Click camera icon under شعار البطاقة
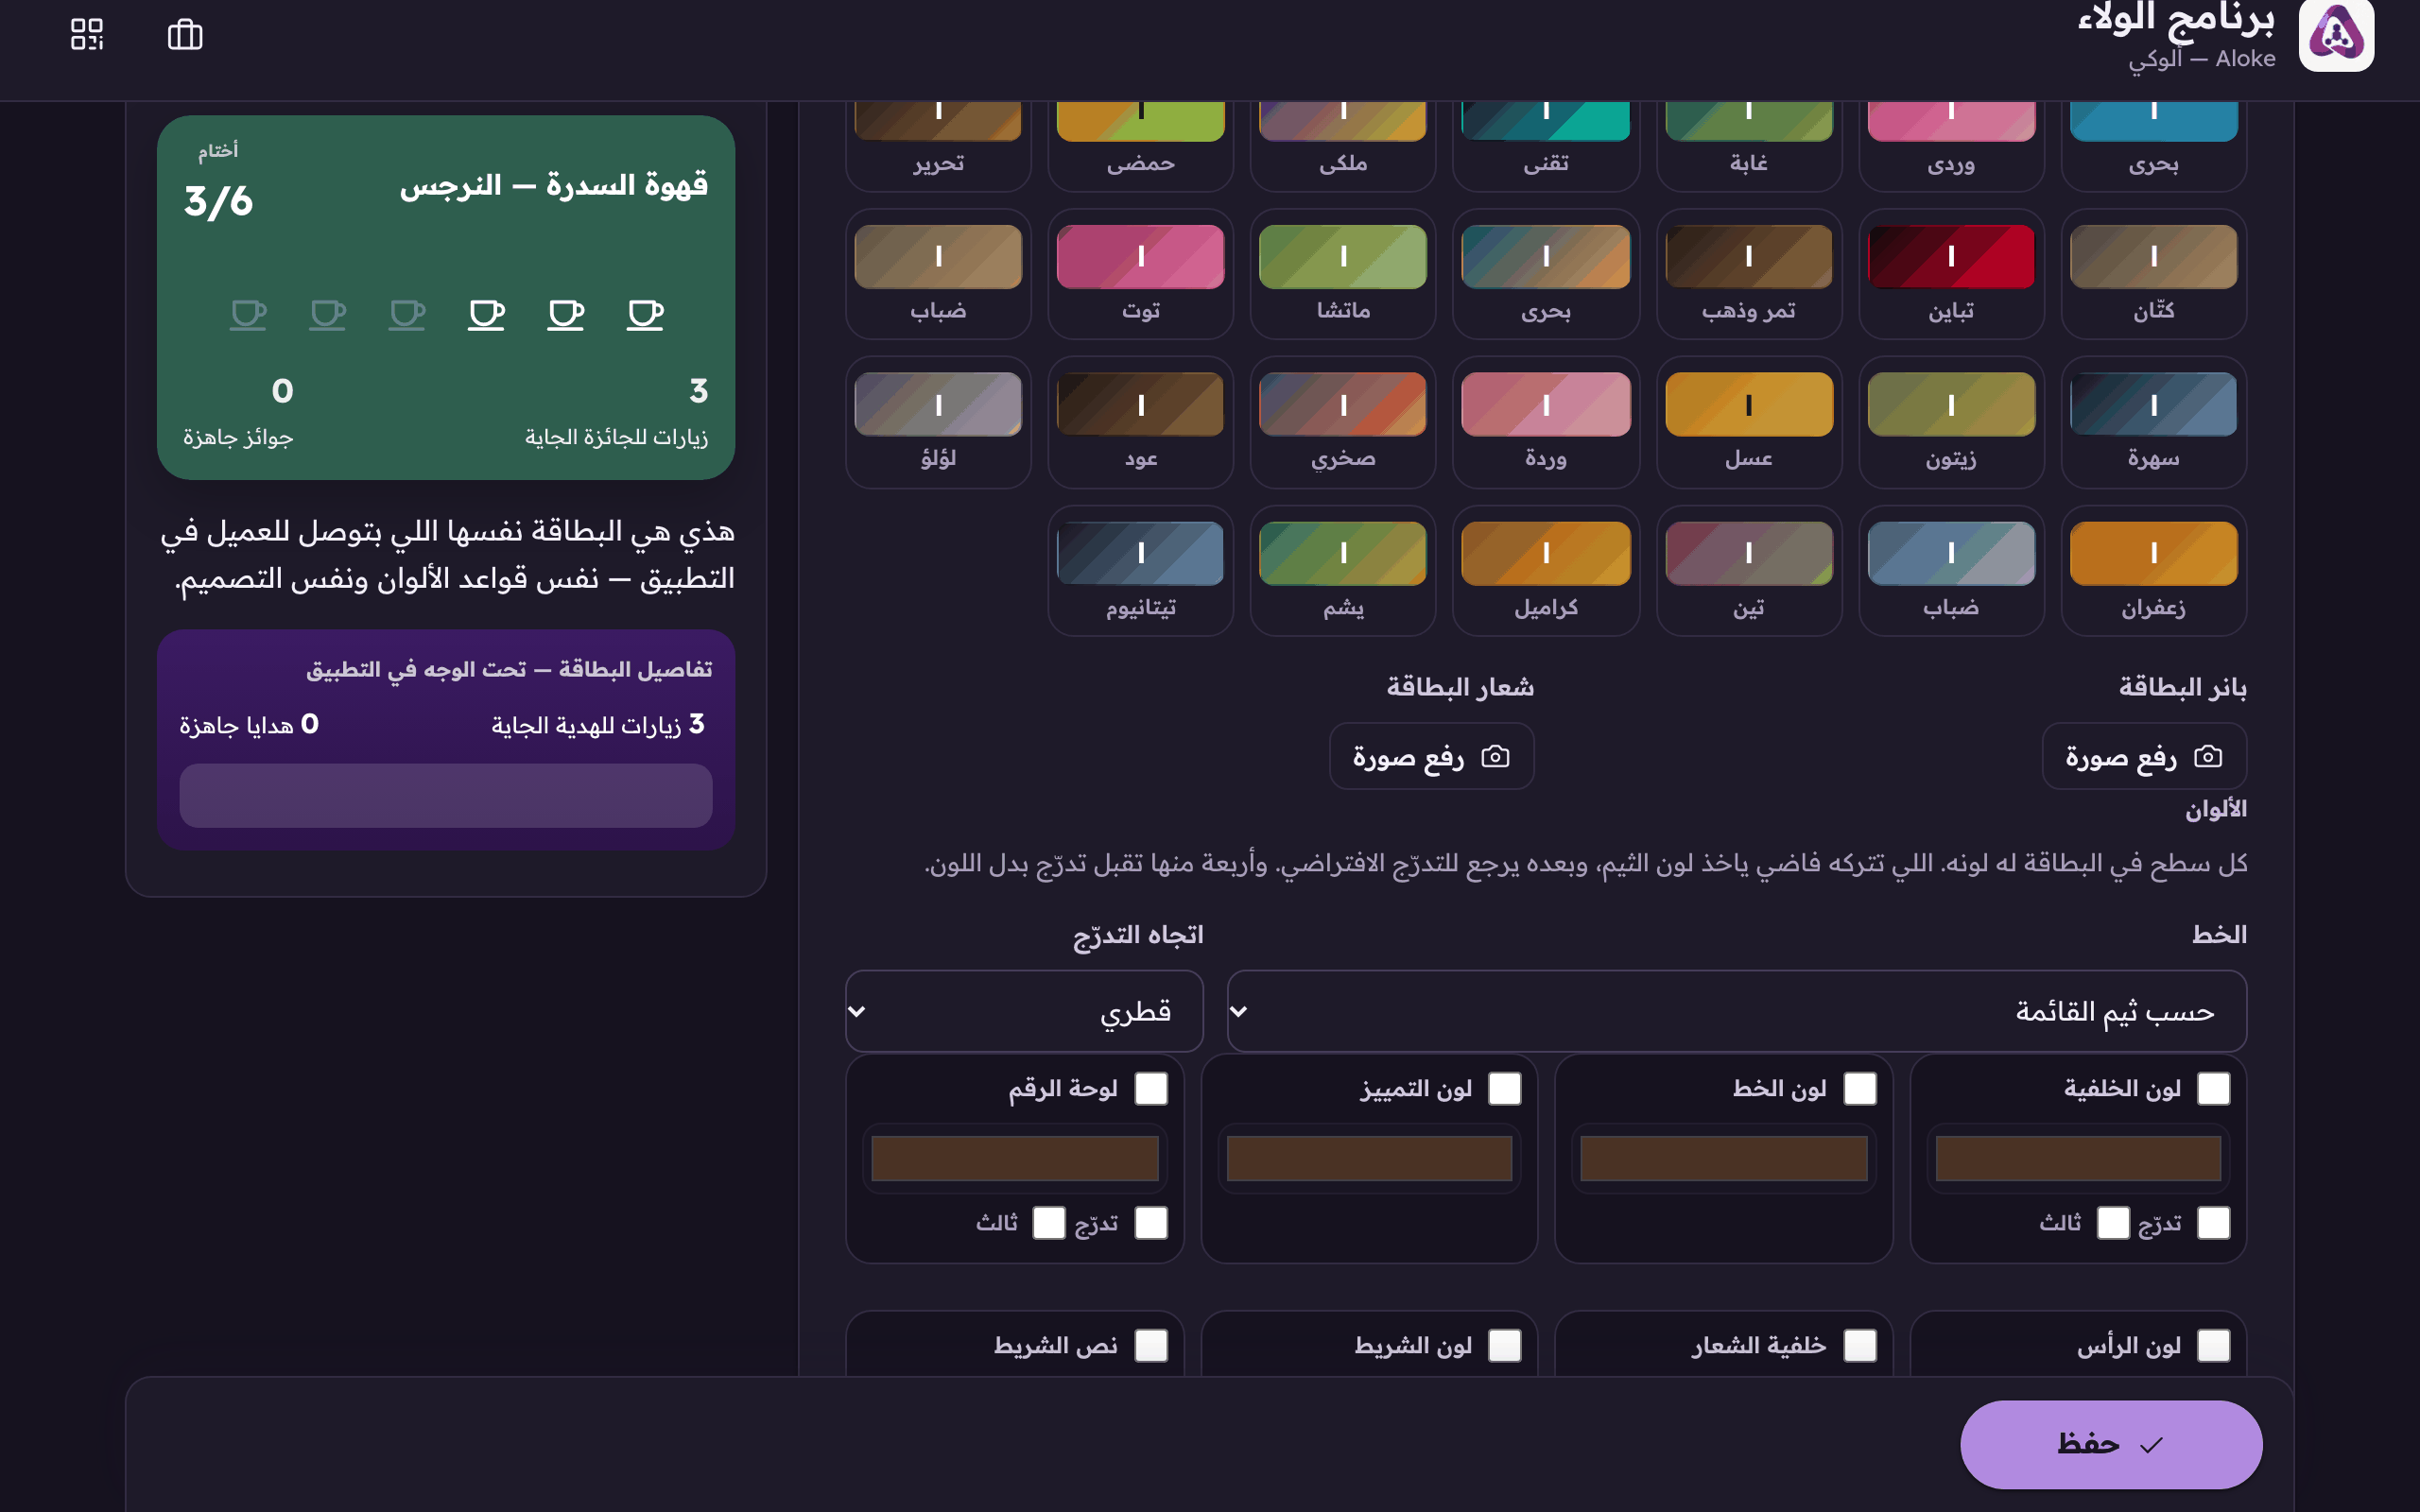The image size is (2420, 1512). [1495, 756]
